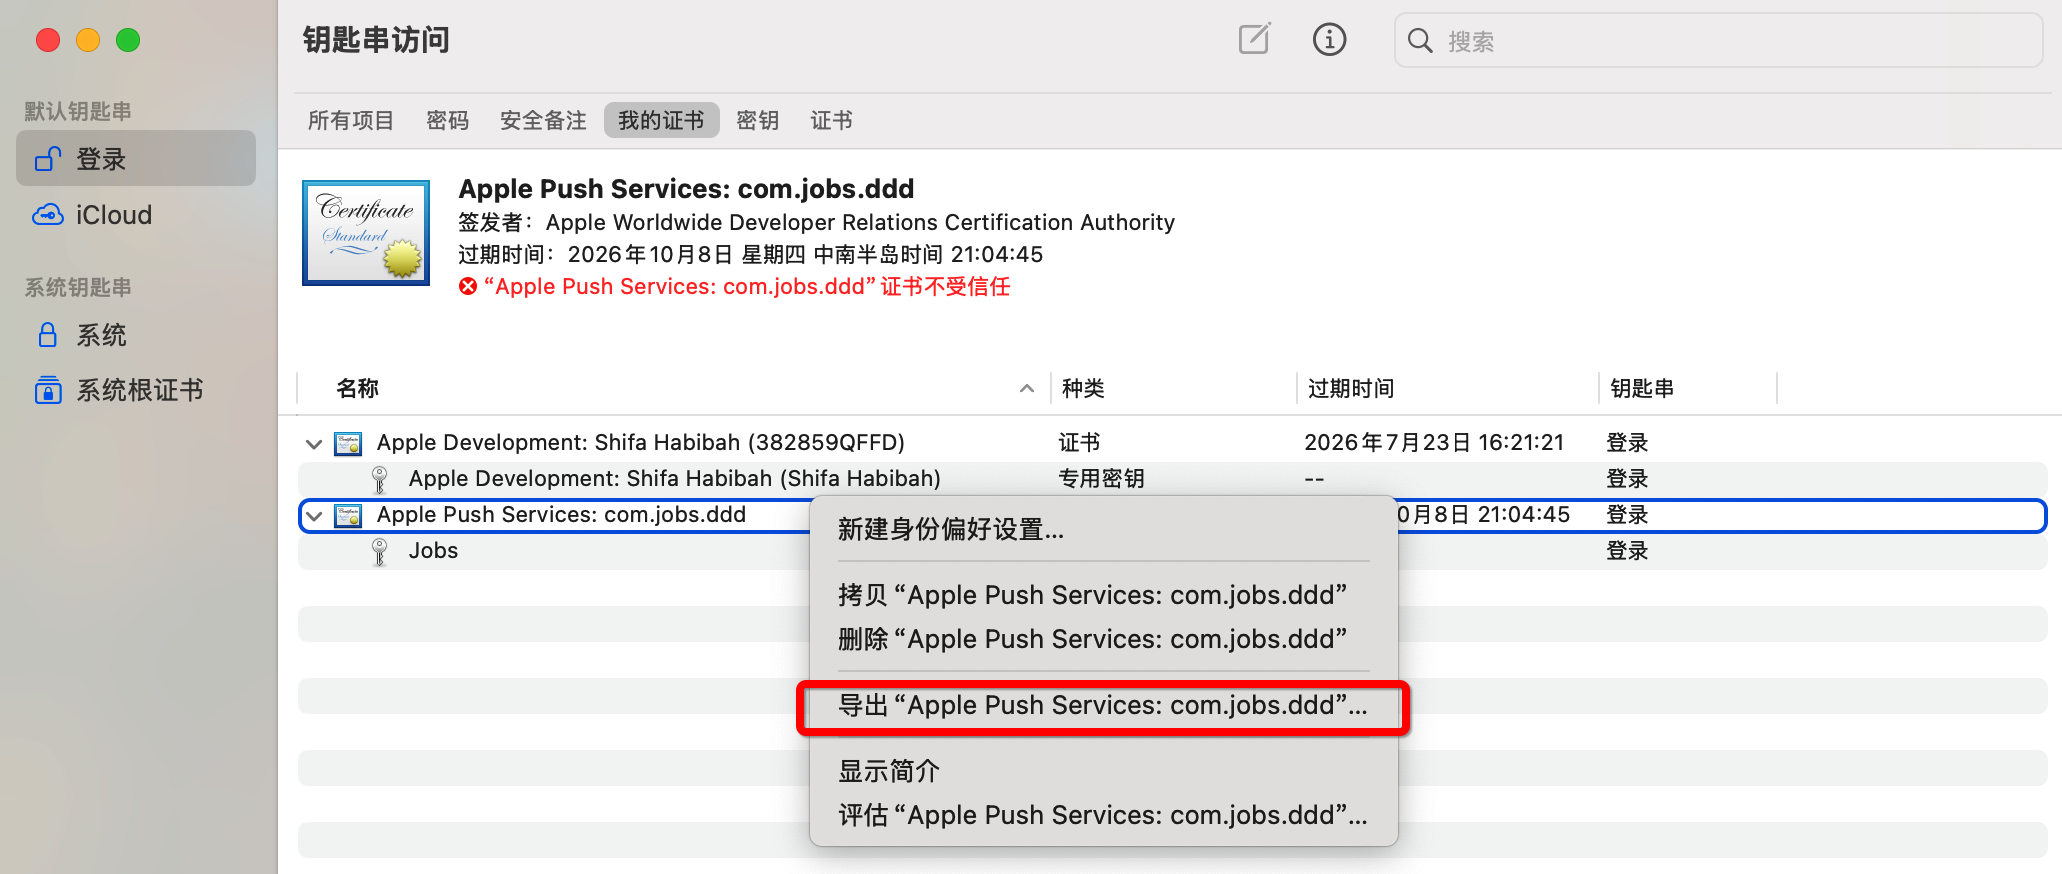Select the 登录 keychain in sidebar
The height and width of the screenshot is (874, 2062).
tap(136, 159)
